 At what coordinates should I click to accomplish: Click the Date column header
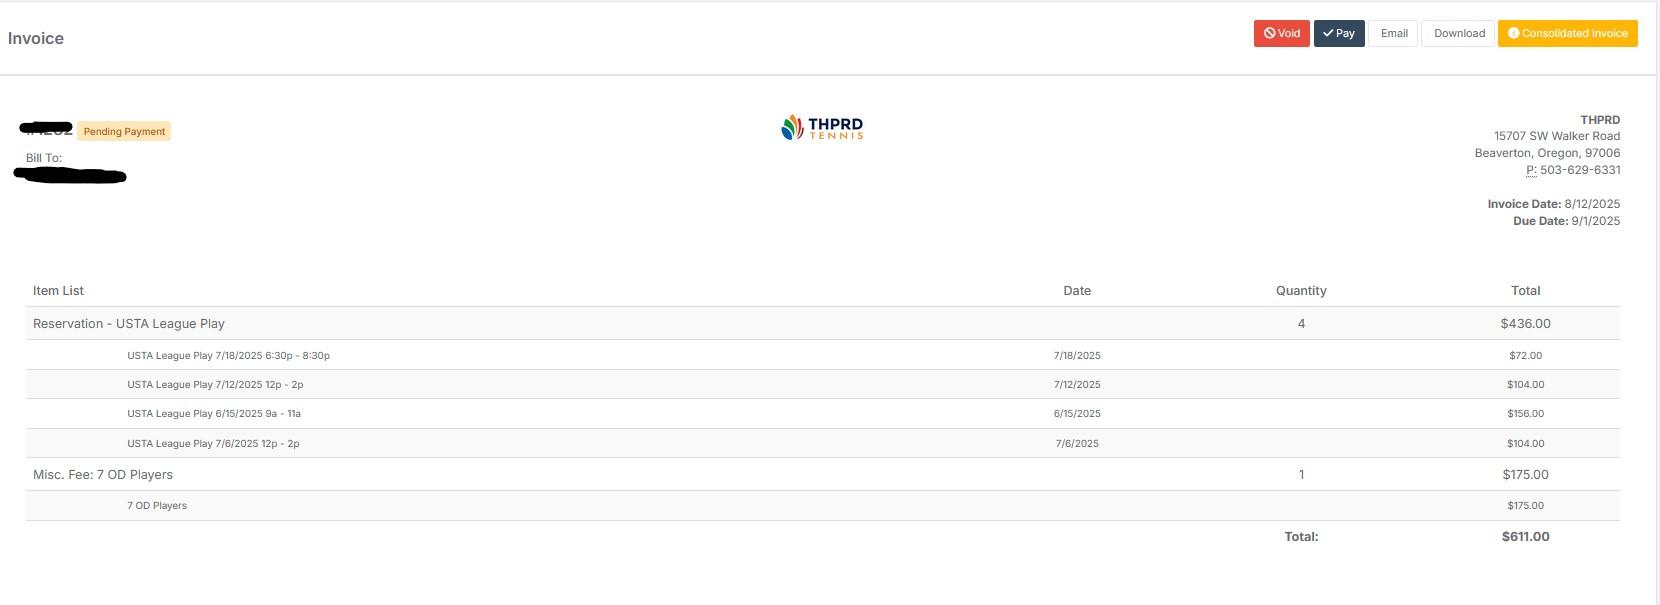pos(1076,291)
